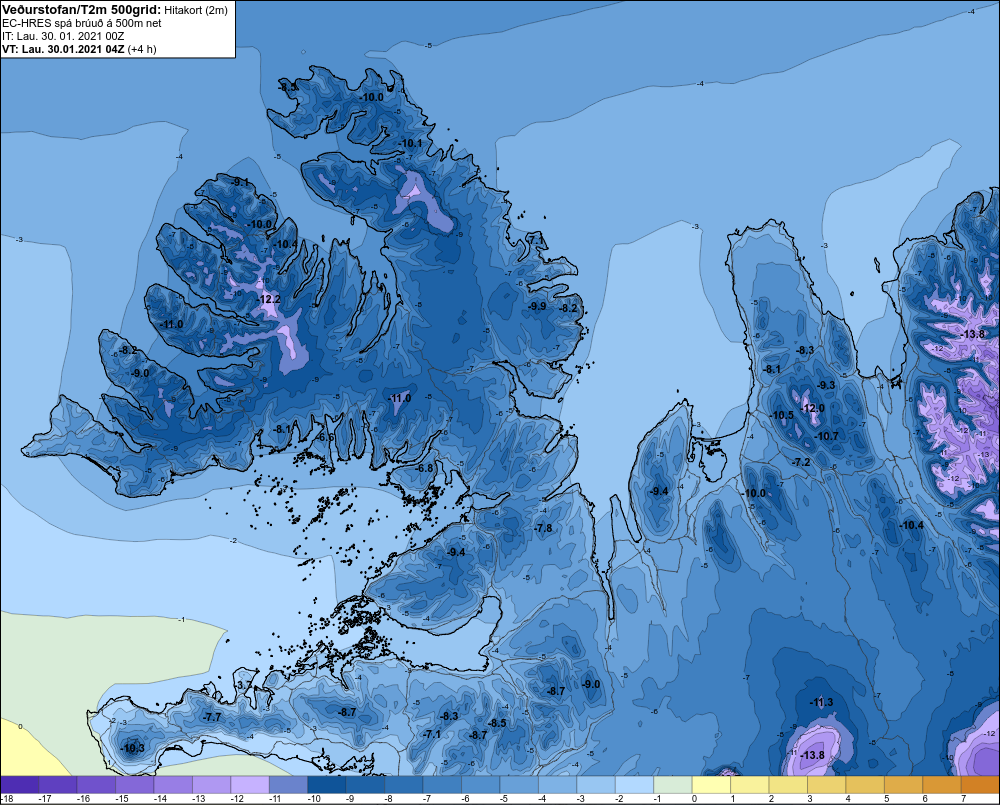This screenshot has width=1000, height=805.
Task: Click the -3.7 temperature label
Action: coord(243,685)
